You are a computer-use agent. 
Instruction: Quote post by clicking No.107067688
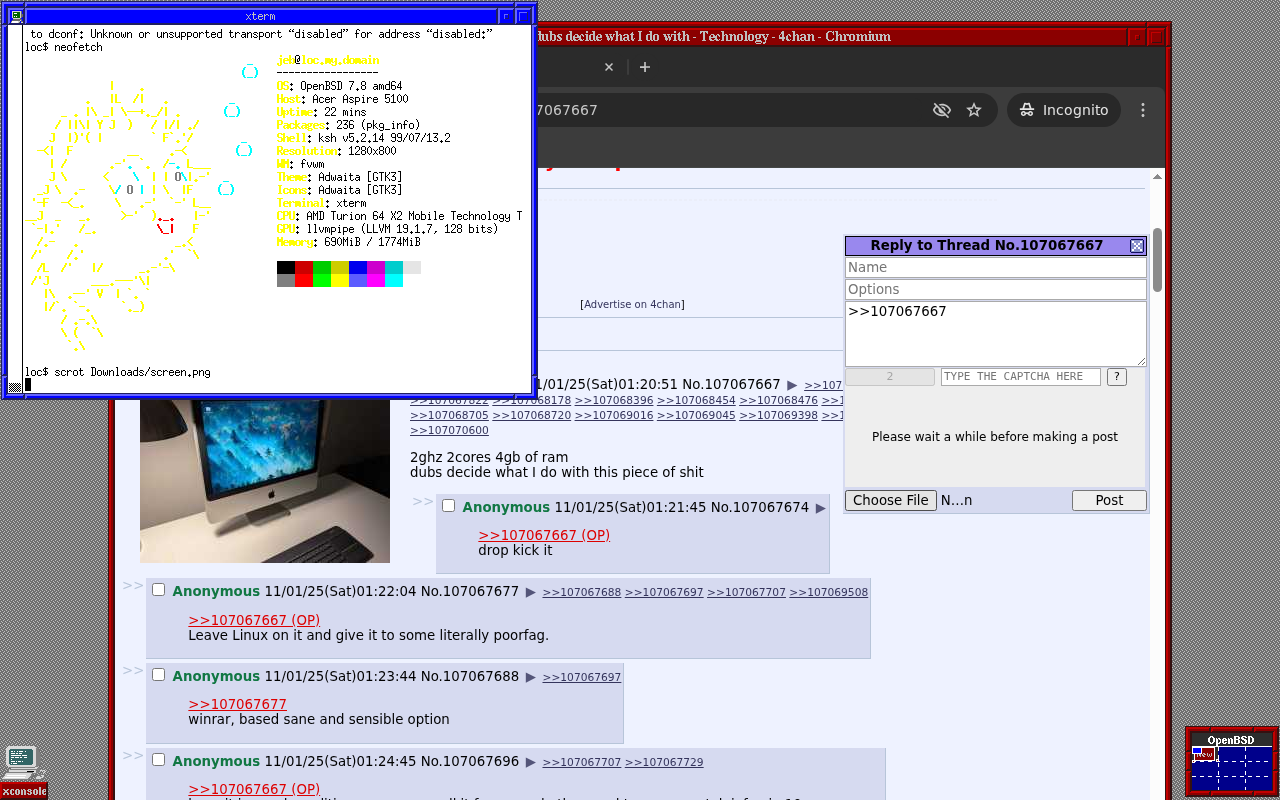[470, 676]
